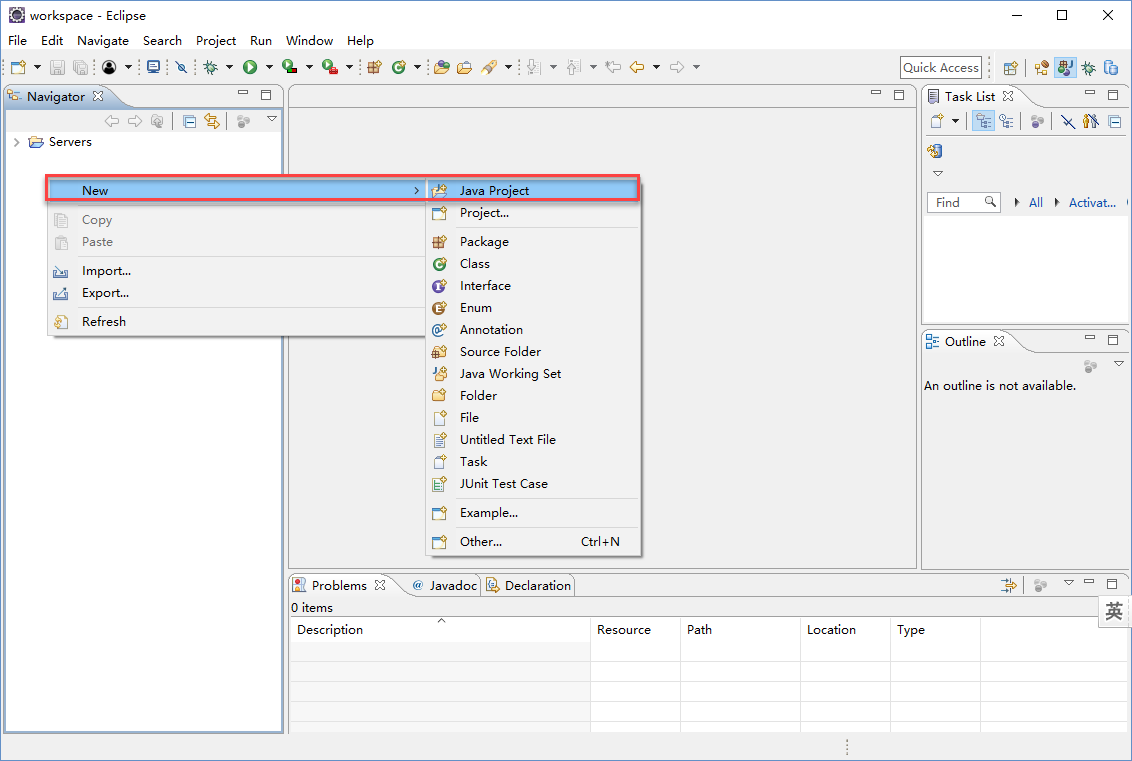Click the Activate link in Task List
The height and width of the screenshot is (761, 1132).
click(1091, 202)
